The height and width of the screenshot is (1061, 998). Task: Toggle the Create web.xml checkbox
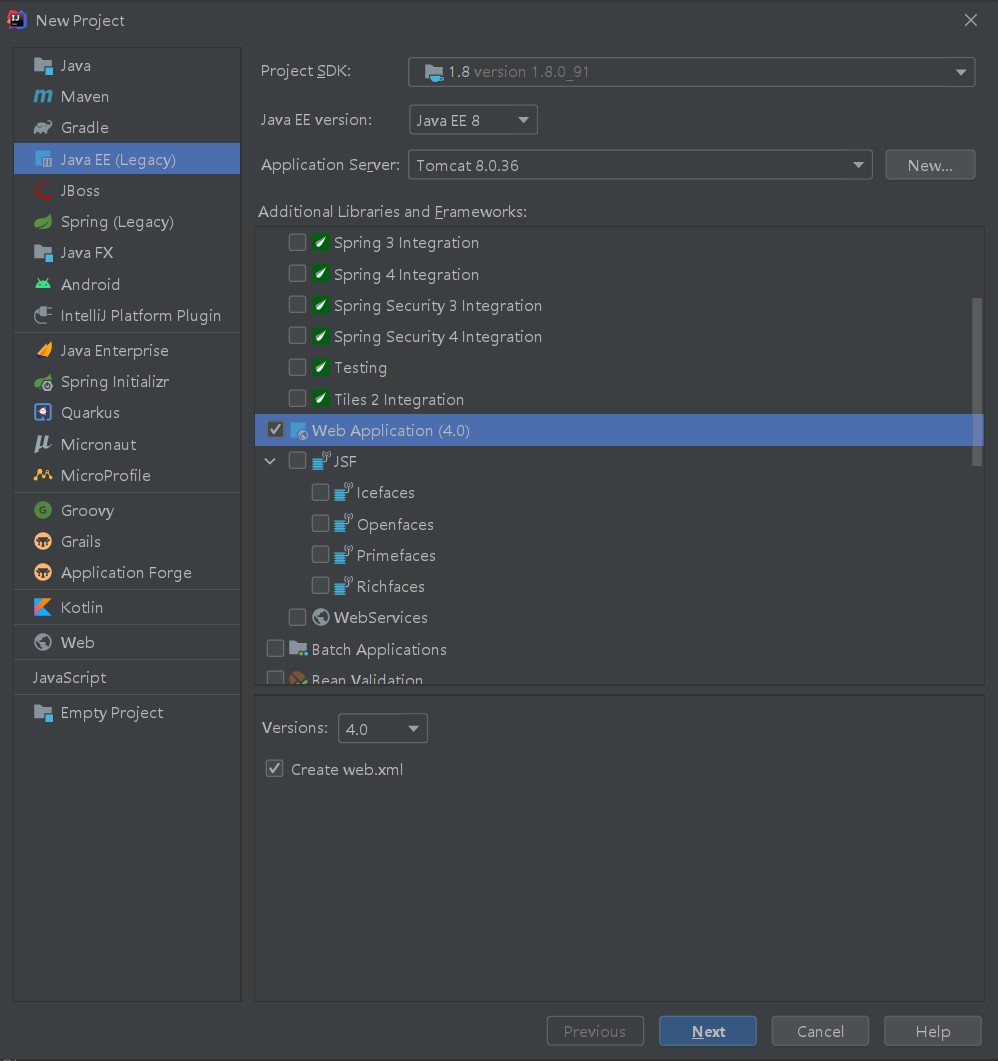click(275, 769)
